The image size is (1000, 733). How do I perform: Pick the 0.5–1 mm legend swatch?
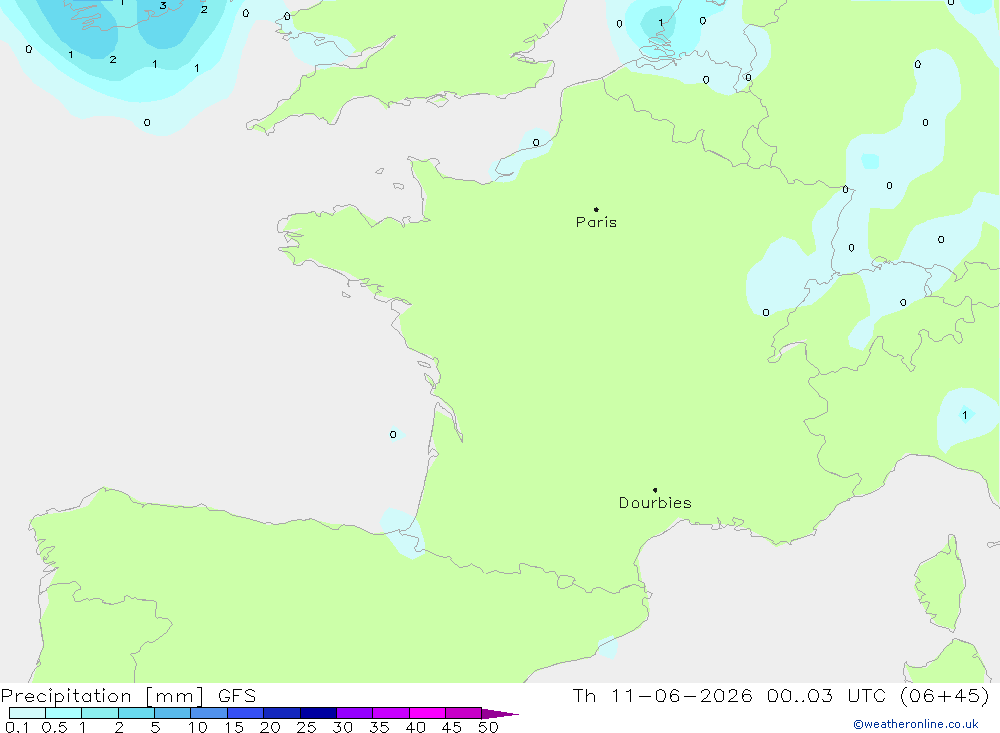click(x=64, y=713)
